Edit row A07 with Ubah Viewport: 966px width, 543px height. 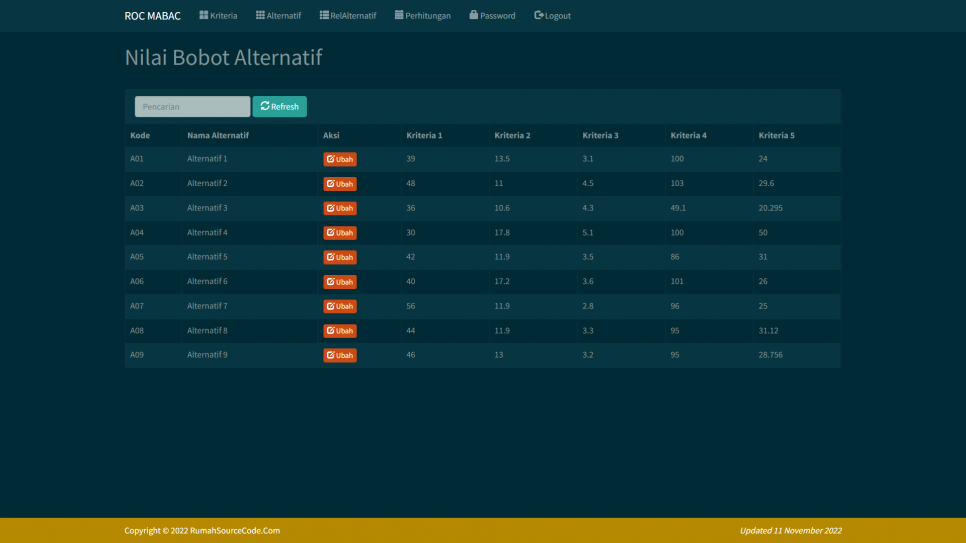340,306
